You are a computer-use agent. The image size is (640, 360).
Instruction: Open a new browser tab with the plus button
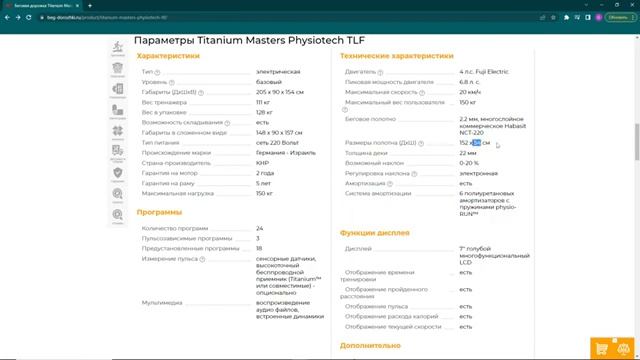click(90, 6)
